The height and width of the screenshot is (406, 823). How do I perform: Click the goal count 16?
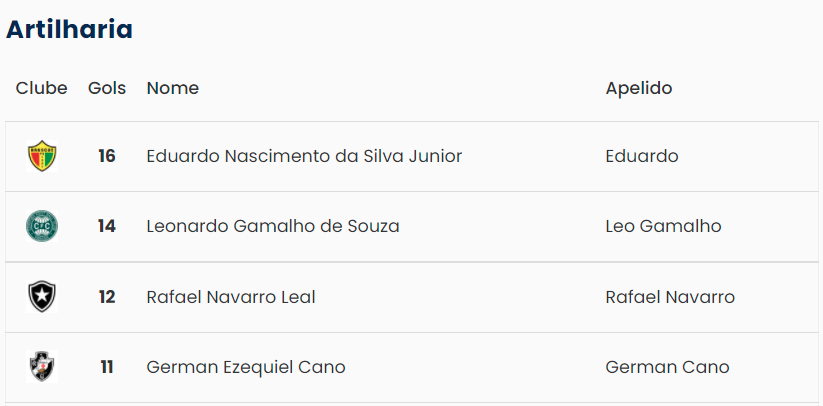[x=107, y=156]
